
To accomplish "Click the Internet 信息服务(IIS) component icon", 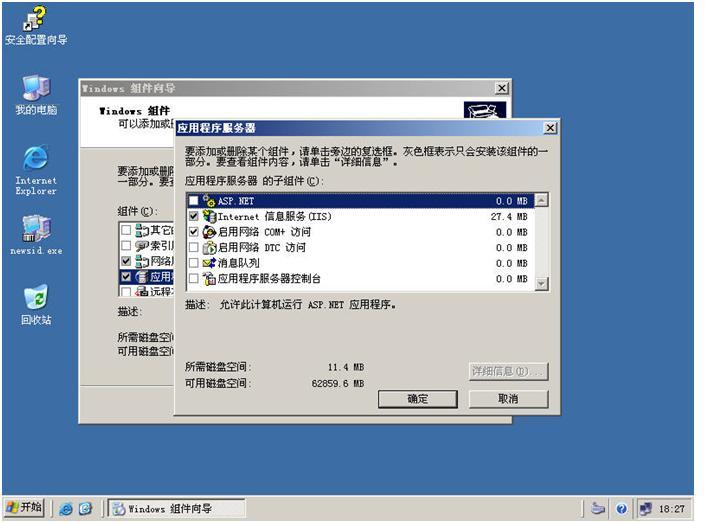I will [x=209, y=216].
